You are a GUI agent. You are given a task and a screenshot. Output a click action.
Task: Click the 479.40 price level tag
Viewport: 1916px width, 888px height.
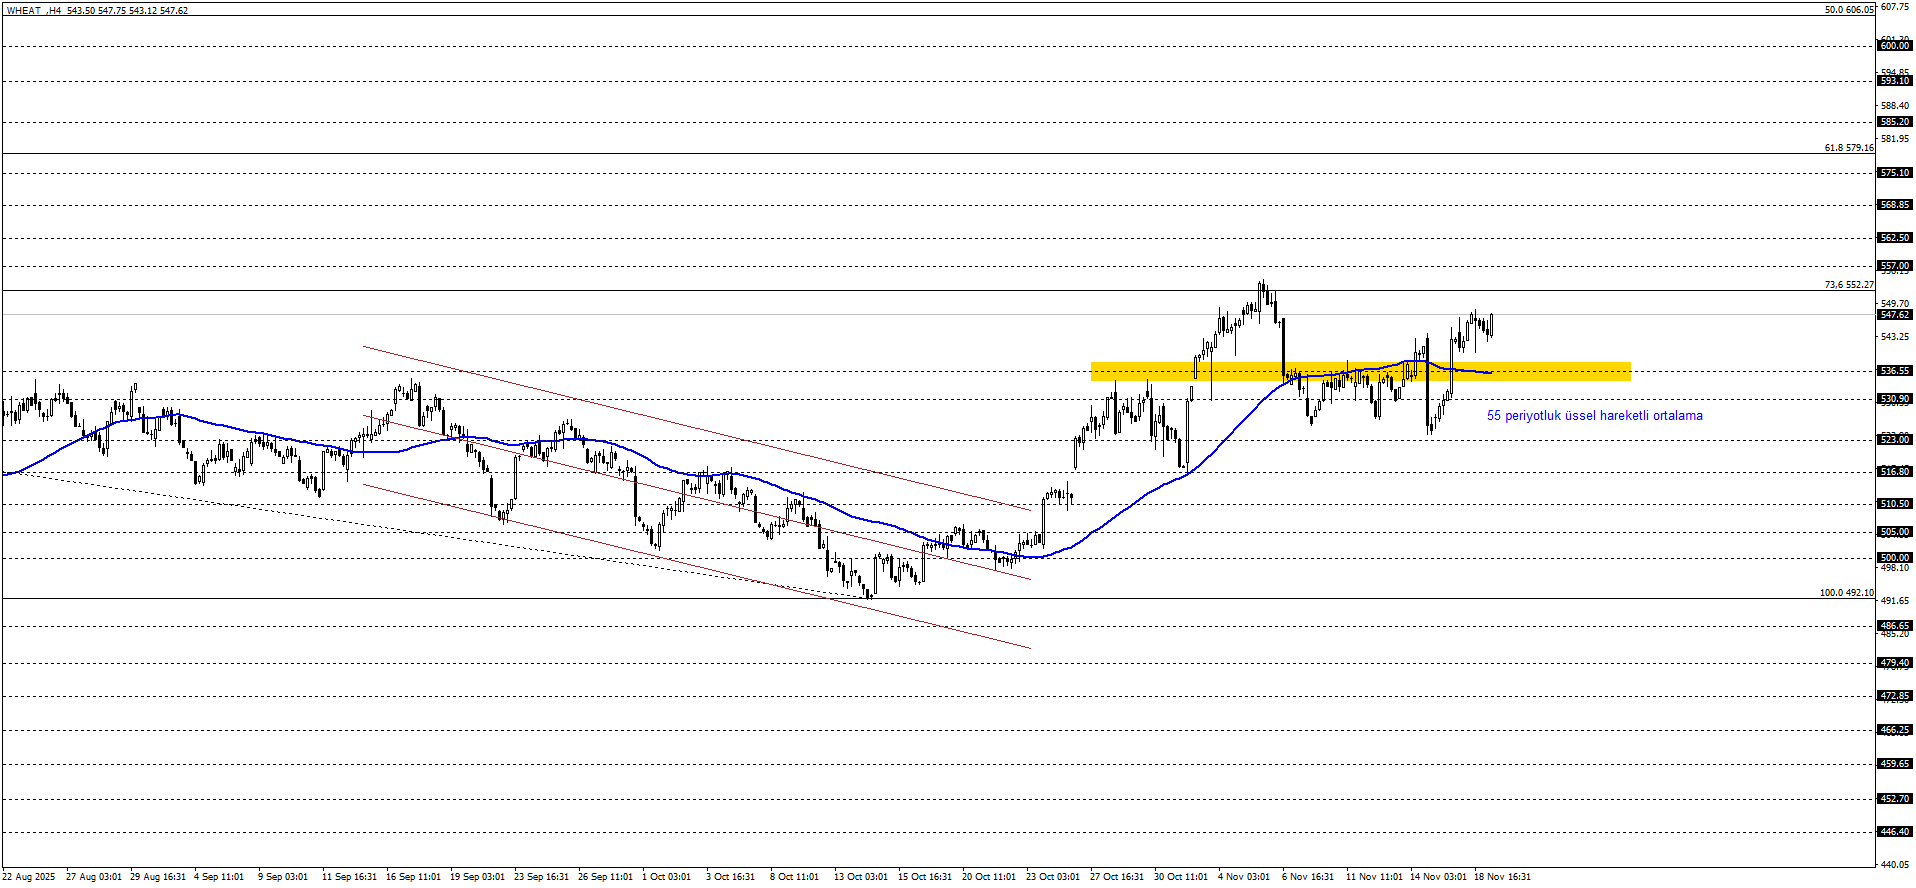[x=1894, y=663]
